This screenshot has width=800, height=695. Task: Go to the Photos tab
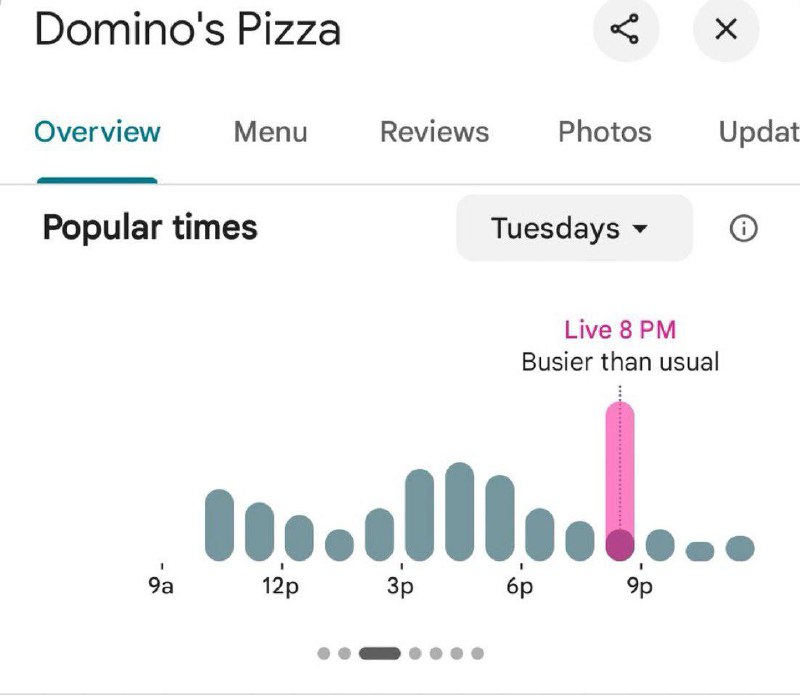[605, 132]
